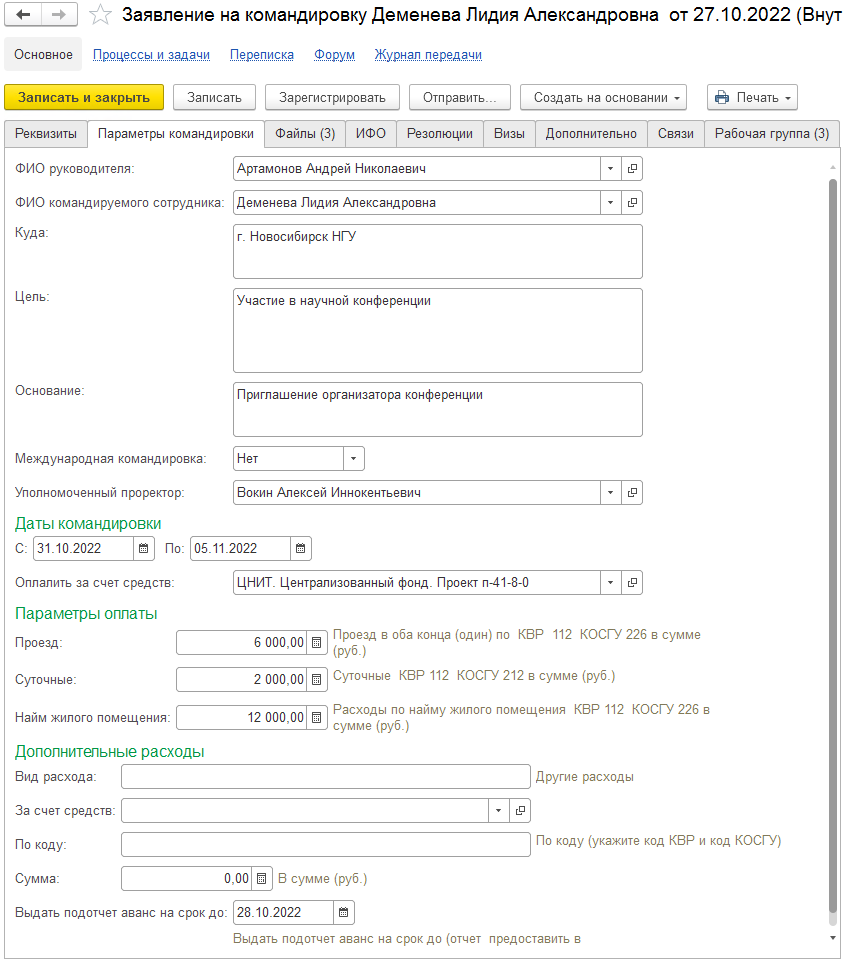Focus Вид расхода input field
The width and height of the screenshot is (843, 963).
coord(326,777)
